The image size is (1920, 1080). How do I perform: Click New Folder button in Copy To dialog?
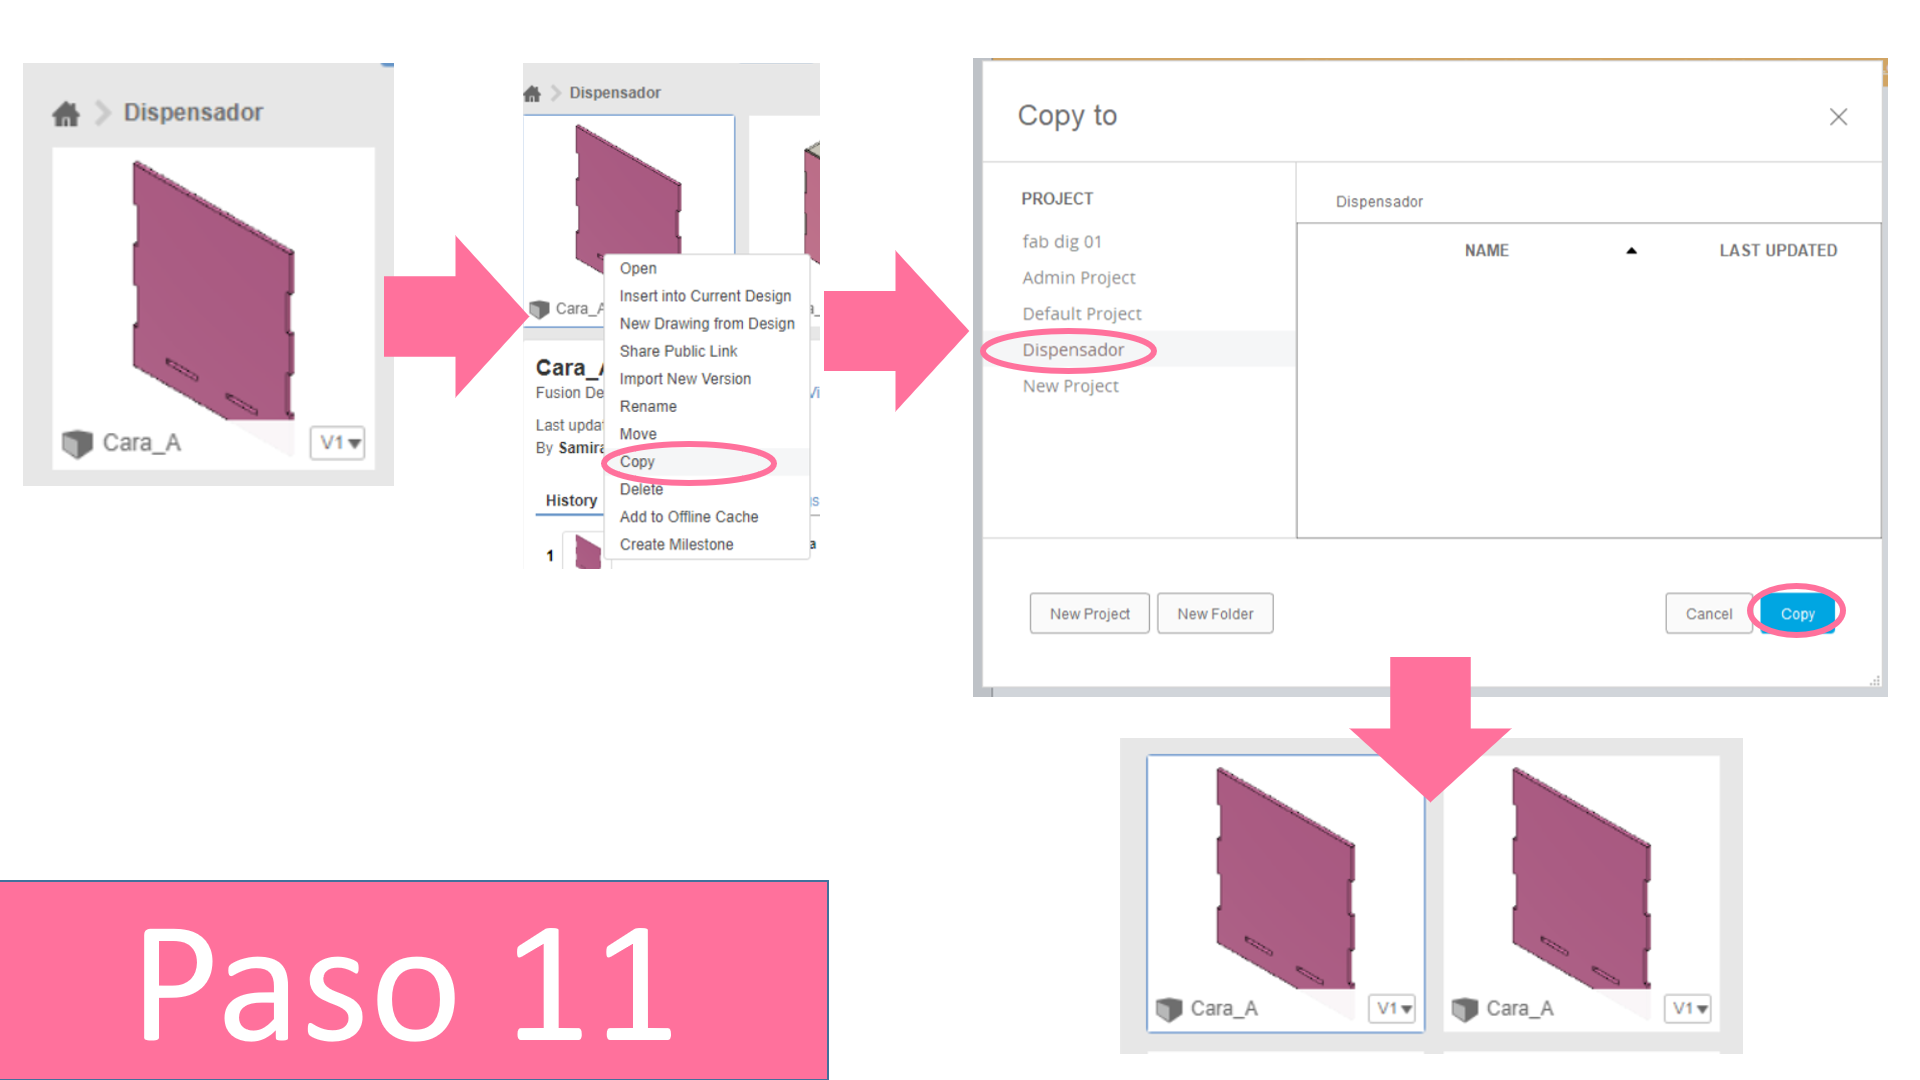pyautogui.click(x=1213, y=613)
